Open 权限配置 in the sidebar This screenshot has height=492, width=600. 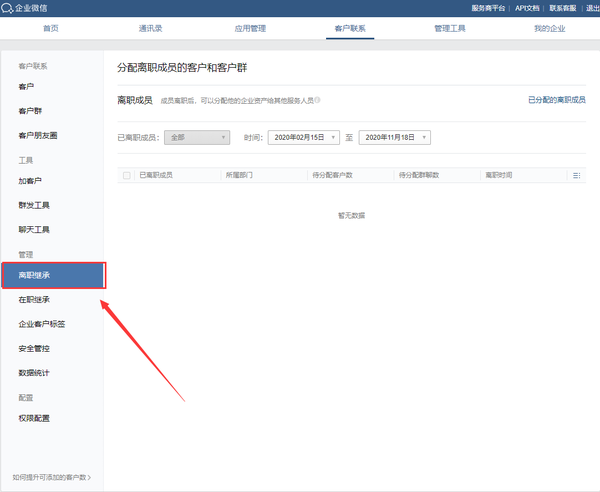click(x=34, y=418)
